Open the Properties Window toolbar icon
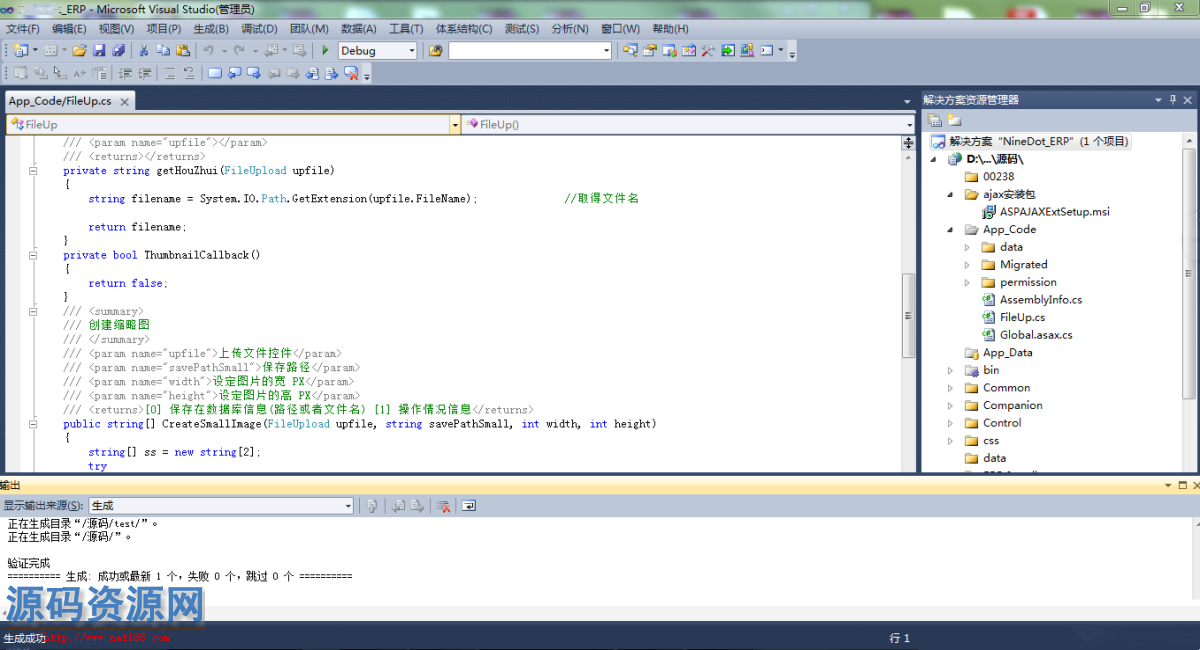Viewport: 1200px width, 650px height. pyautogui.click(x=649, y=50)
